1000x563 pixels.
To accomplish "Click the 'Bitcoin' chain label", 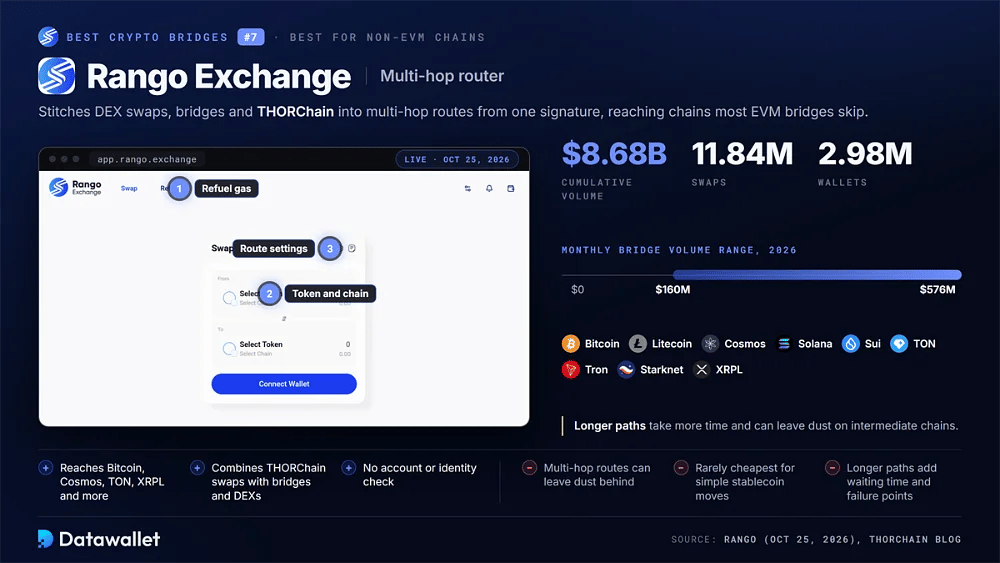I will (x=602, y=344).
